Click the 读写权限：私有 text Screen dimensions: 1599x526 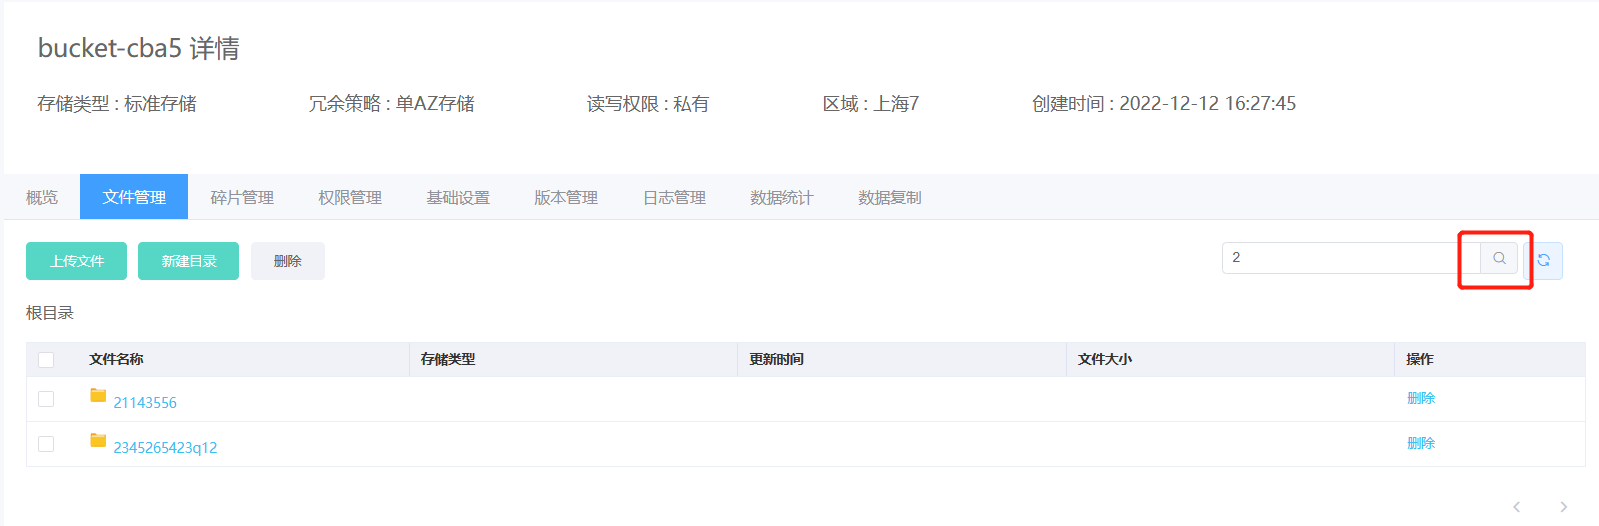tap(648, 103)
